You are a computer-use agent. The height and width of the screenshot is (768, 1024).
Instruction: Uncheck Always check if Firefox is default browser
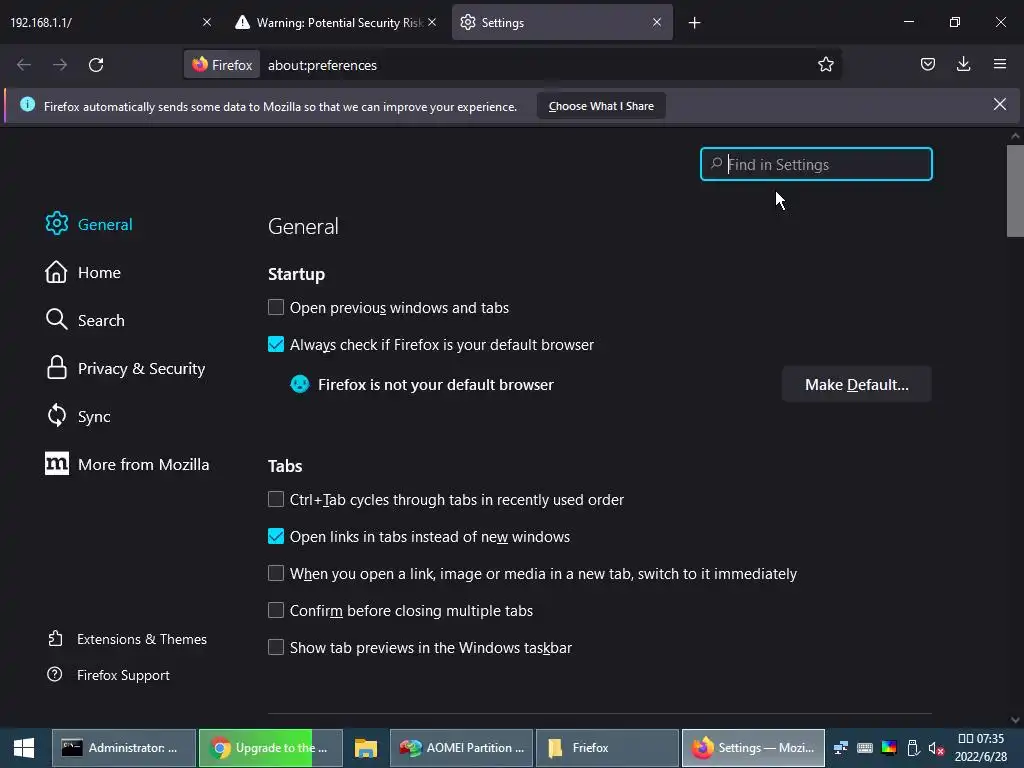pyautogui.click(x=276, y=344)
